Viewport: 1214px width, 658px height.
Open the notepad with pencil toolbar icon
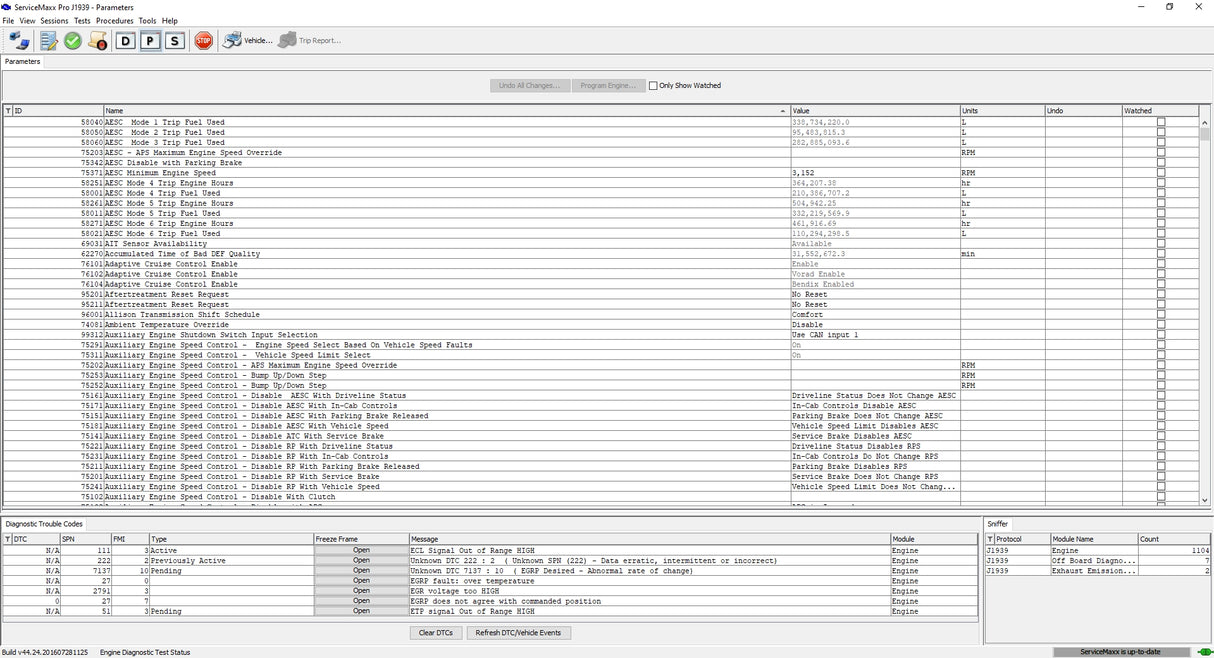(48, 40)
